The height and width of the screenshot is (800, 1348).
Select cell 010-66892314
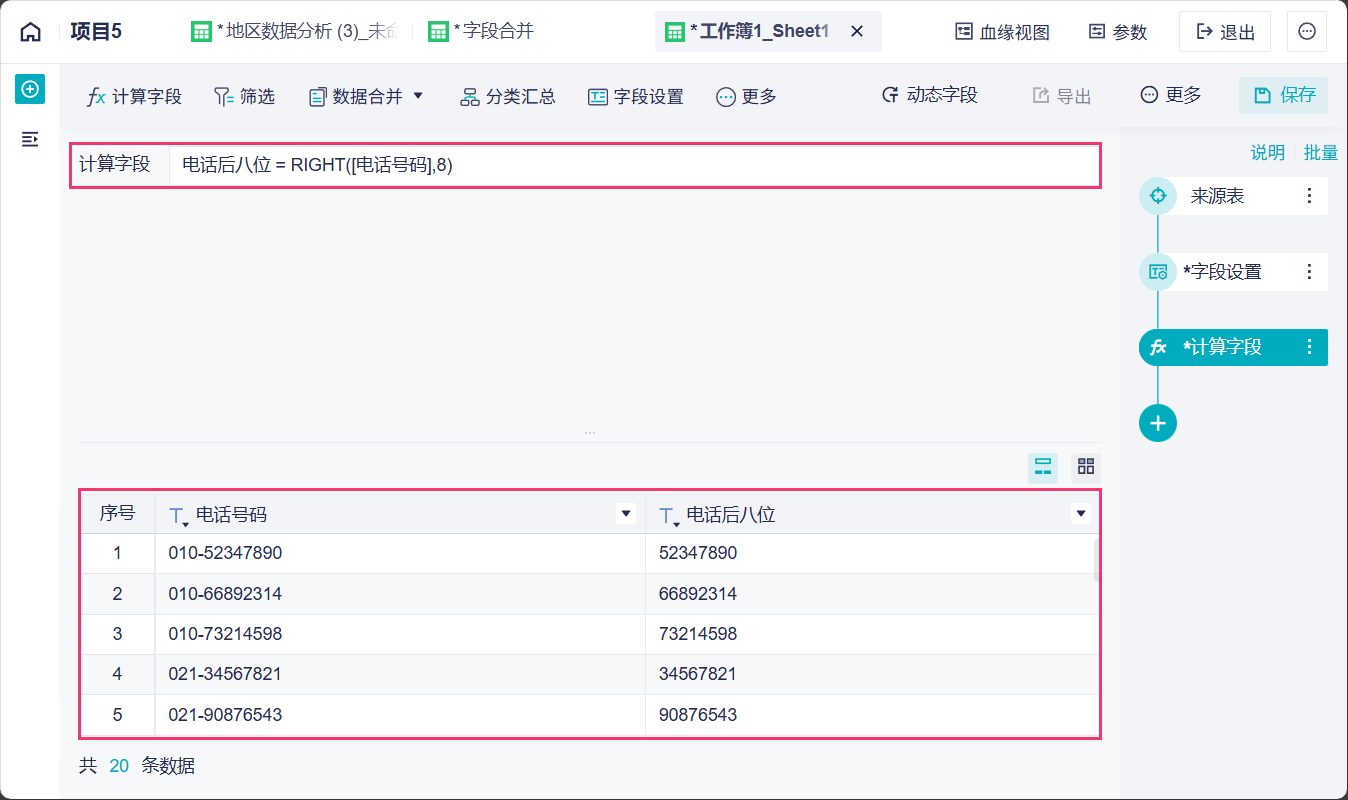coord(400,594)
